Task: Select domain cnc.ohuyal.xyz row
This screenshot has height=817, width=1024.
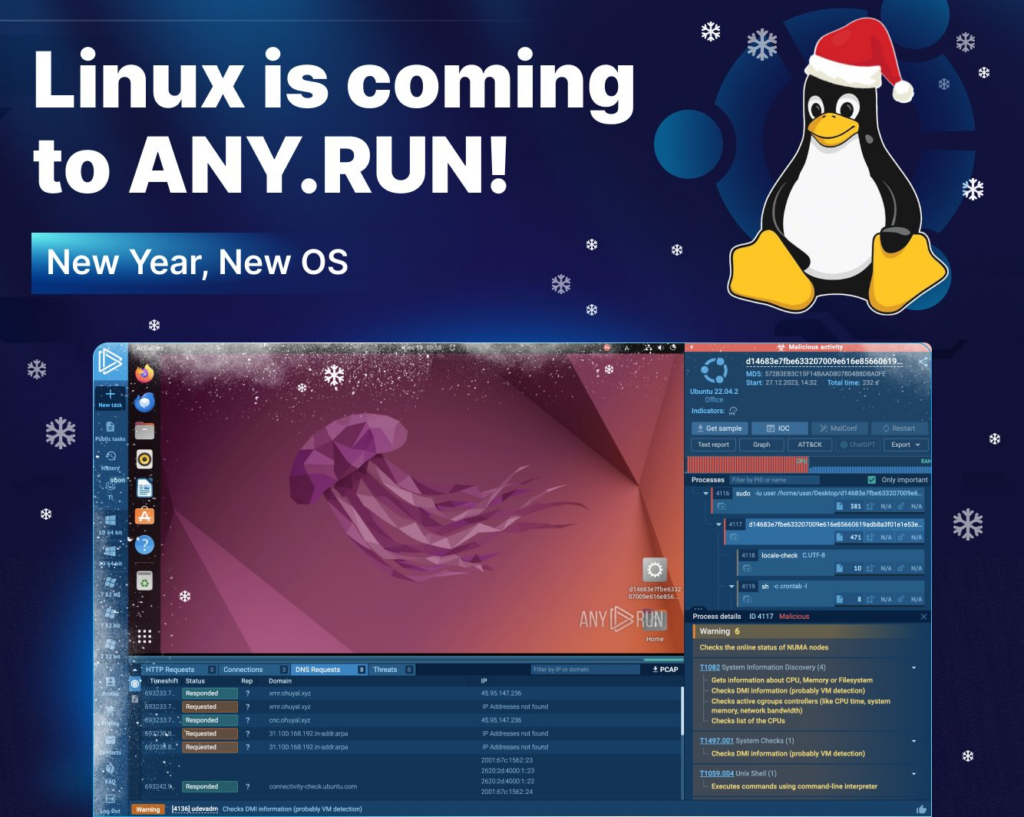Action: pos(411,720)
